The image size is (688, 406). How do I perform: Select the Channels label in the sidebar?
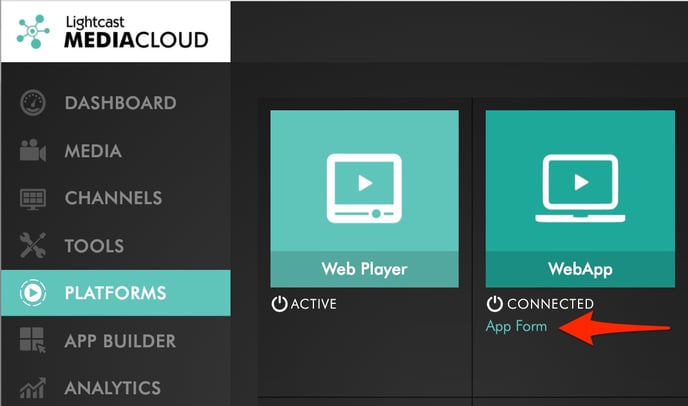coord(113,198)
